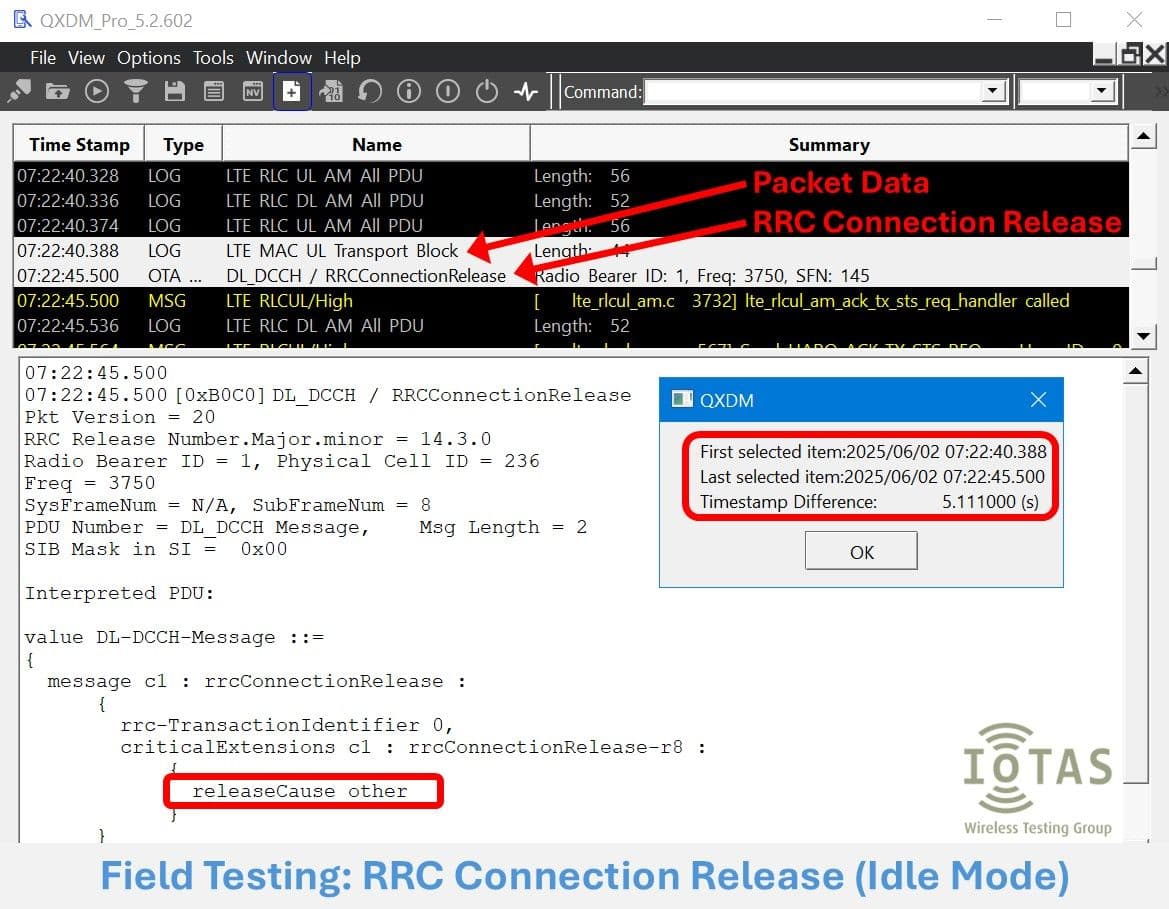1169x909 pixels.
Task: Open the Tools menu
Action: 213,57
